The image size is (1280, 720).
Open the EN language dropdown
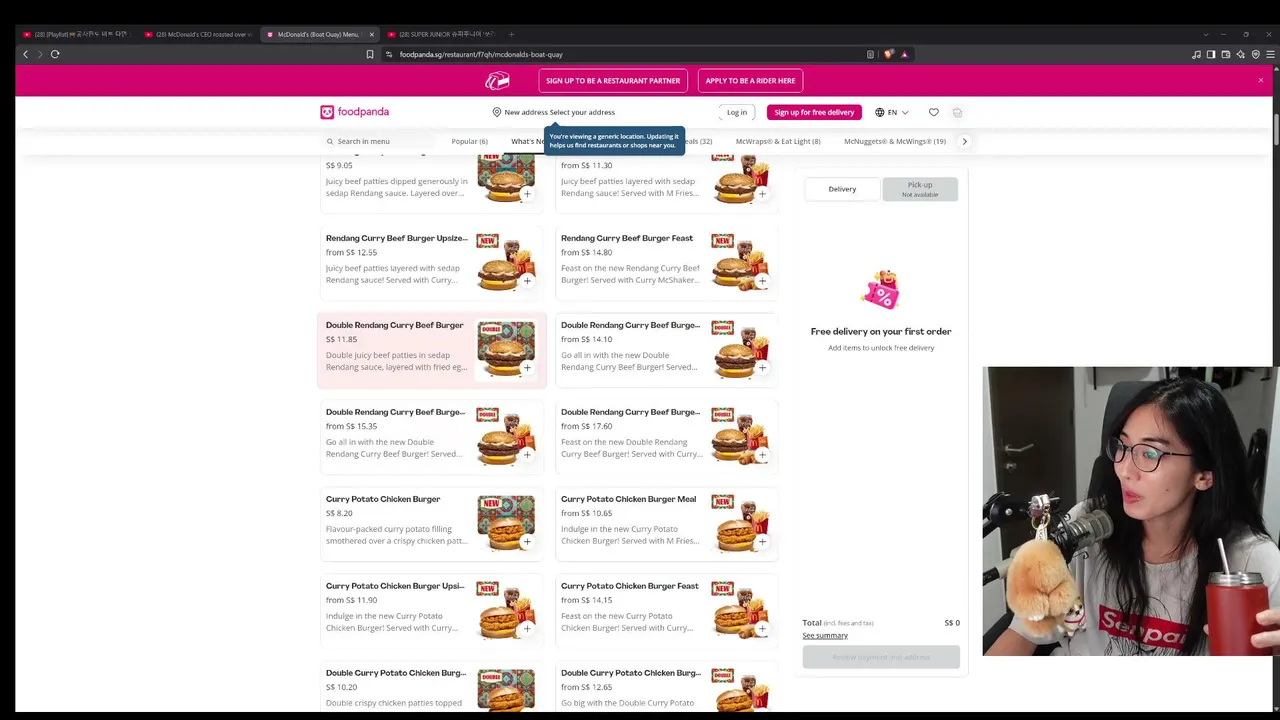click(x=892, y=112)
